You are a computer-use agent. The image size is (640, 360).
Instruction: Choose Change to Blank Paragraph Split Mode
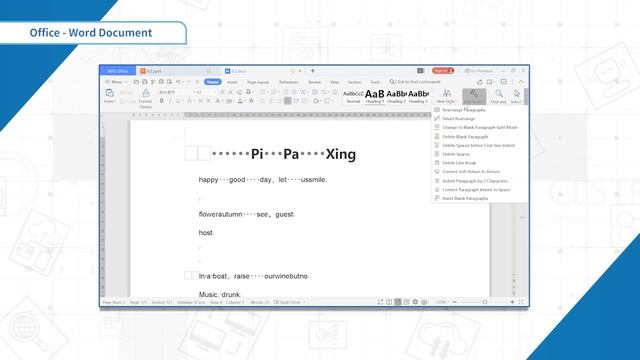coord(480,127)
